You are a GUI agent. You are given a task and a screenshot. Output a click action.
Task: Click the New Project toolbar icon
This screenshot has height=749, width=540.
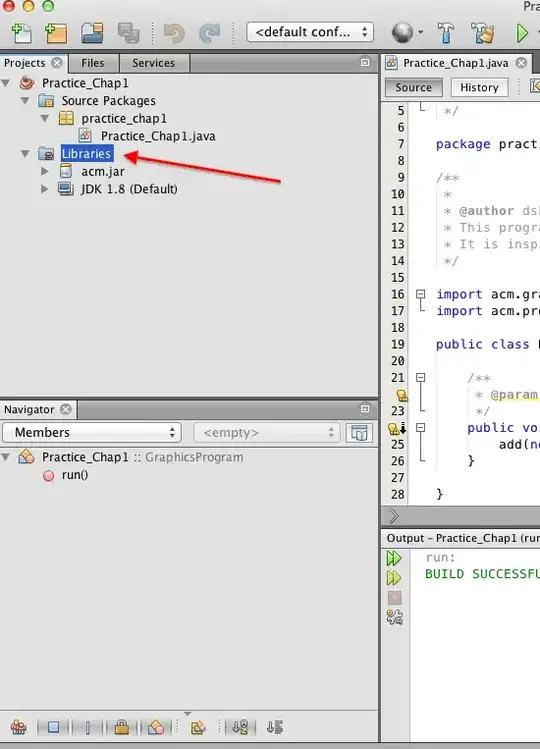56,33
